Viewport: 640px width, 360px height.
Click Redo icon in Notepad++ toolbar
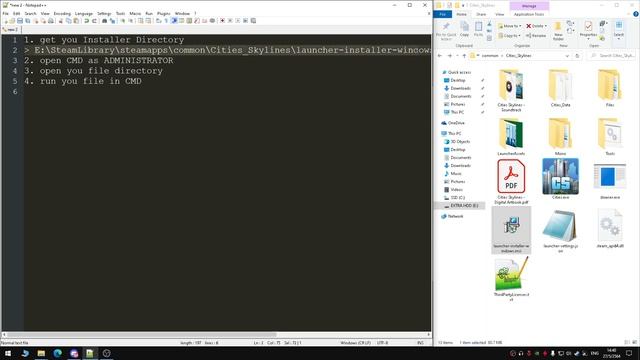point(94,20)
